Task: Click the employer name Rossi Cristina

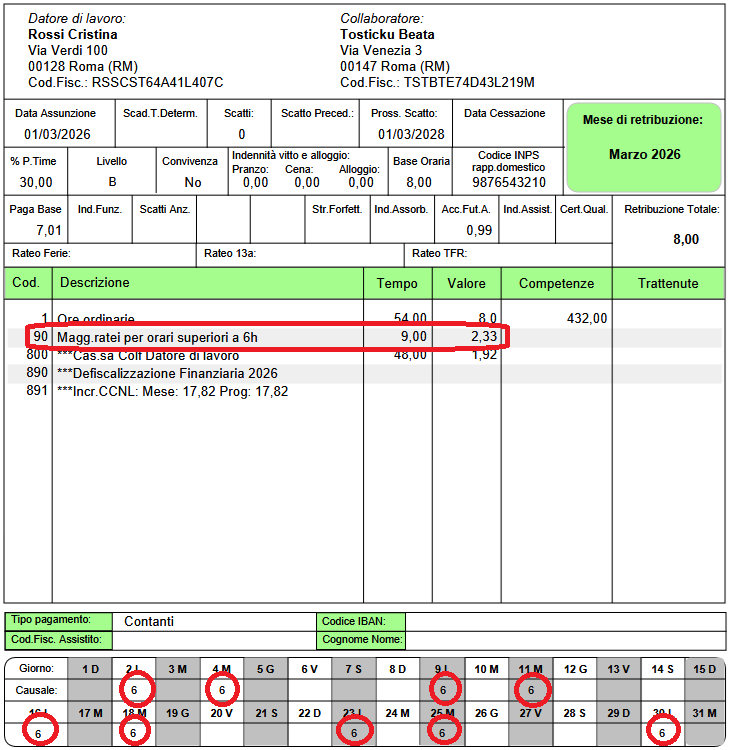Action: [x=73, y=35]
